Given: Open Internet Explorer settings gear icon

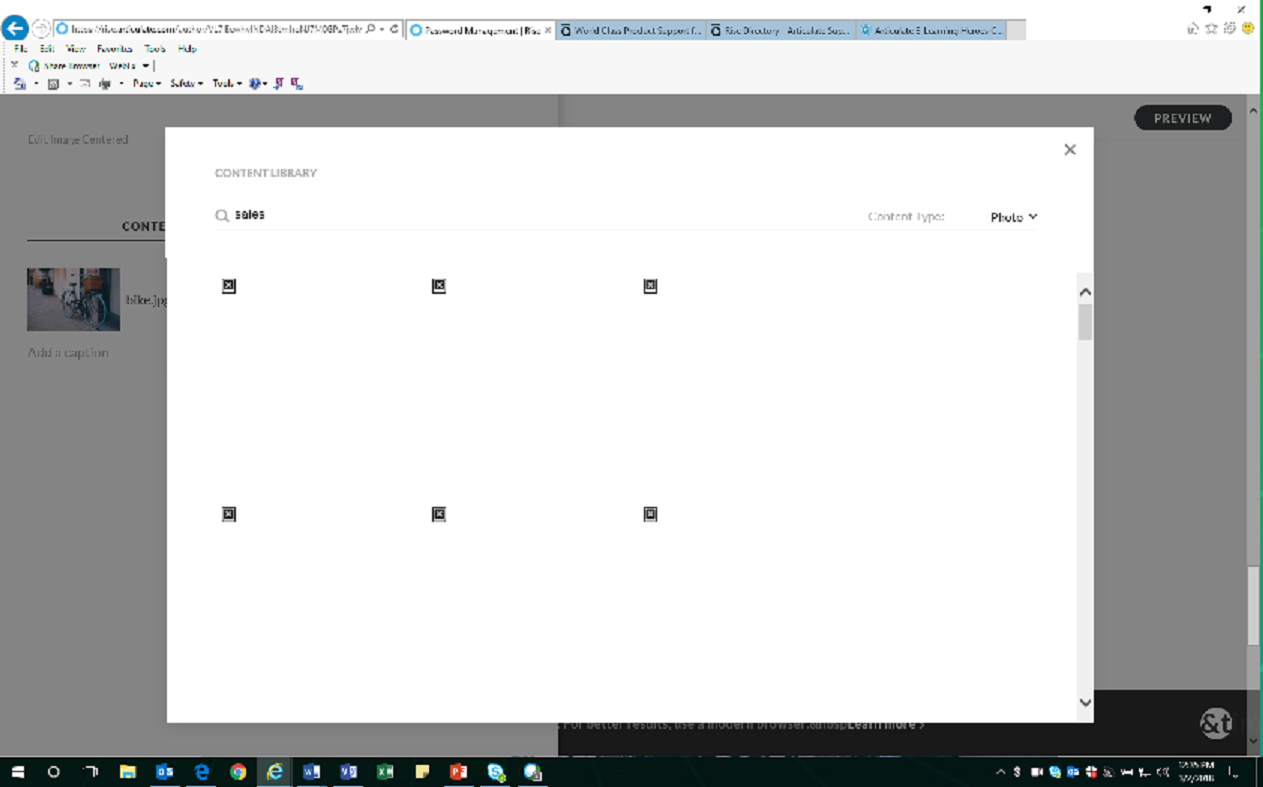Looking at the screenshot, I should (1229, 28).
